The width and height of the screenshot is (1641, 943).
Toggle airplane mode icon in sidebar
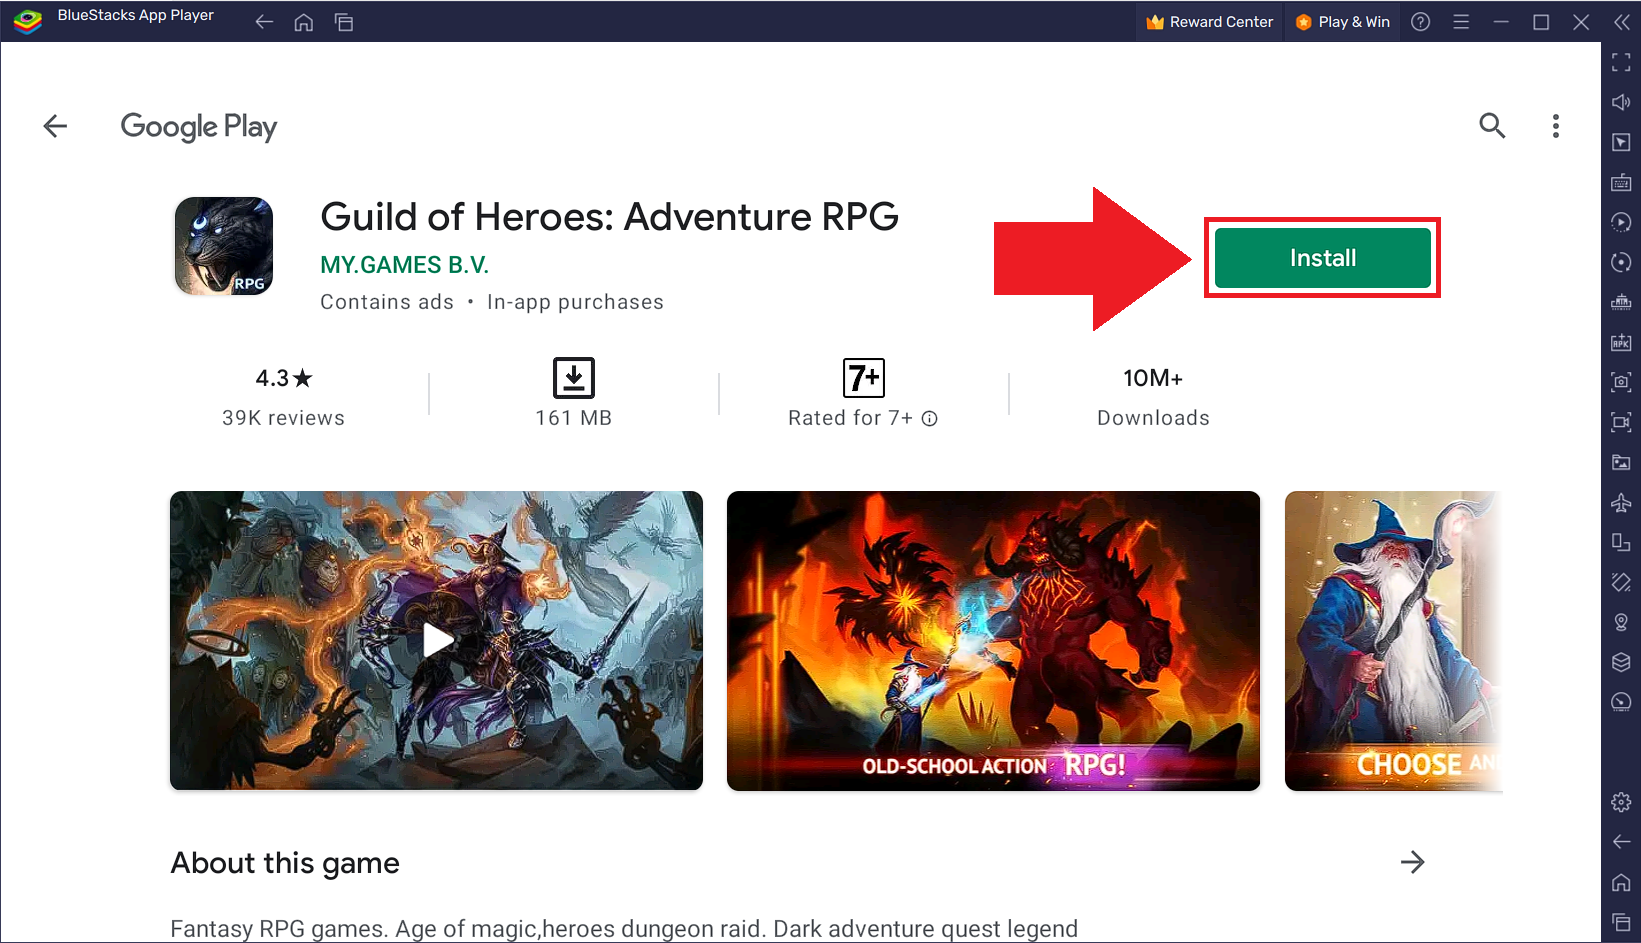pos(1621,502)
